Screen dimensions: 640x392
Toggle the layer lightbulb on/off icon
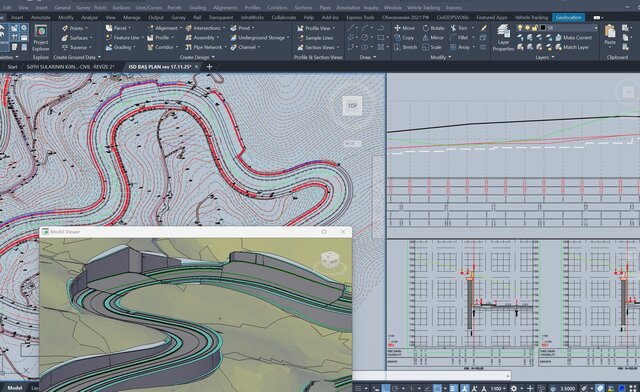(x=520, y=28)
